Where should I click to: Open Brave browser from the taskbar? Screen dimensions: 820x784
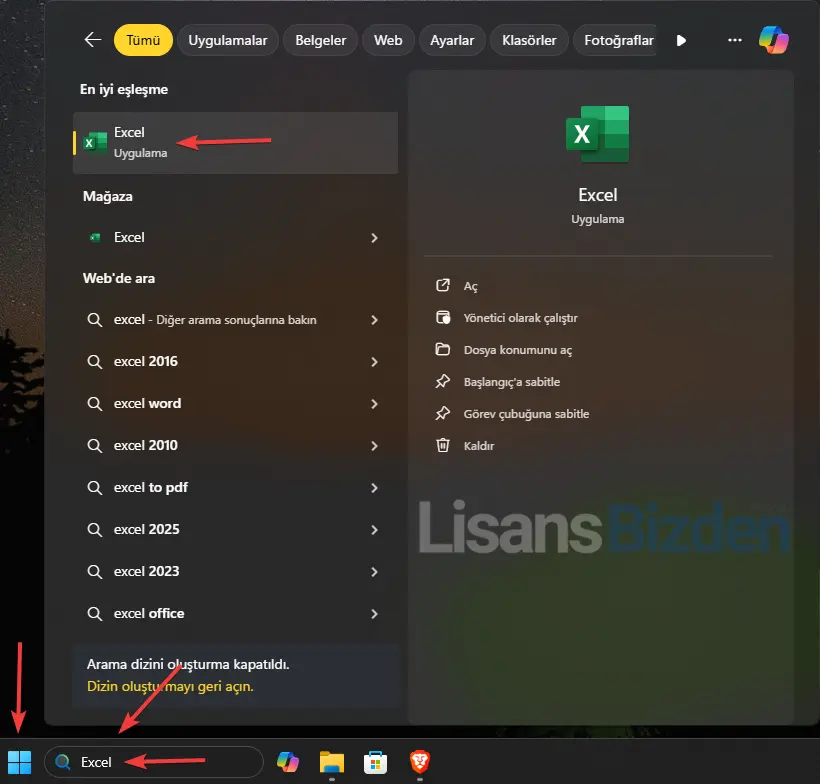tap(419, 762)
